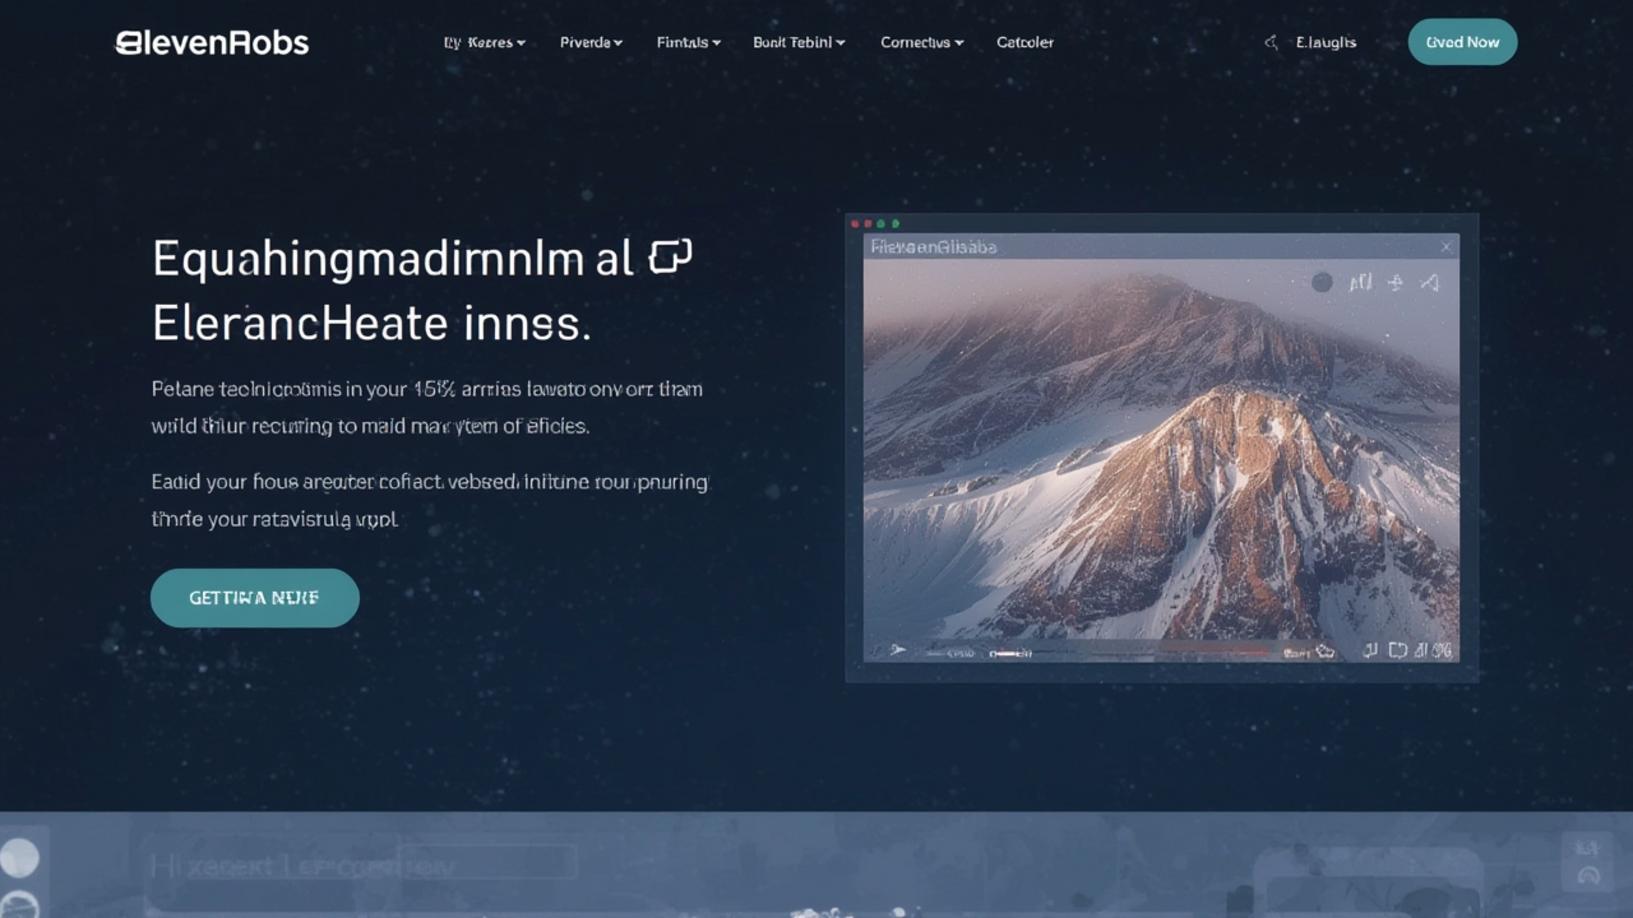The width and height of the screenshot is (1633, 918).
Task: Click the share icon in the video's top bar
Action: [1395, 283]
